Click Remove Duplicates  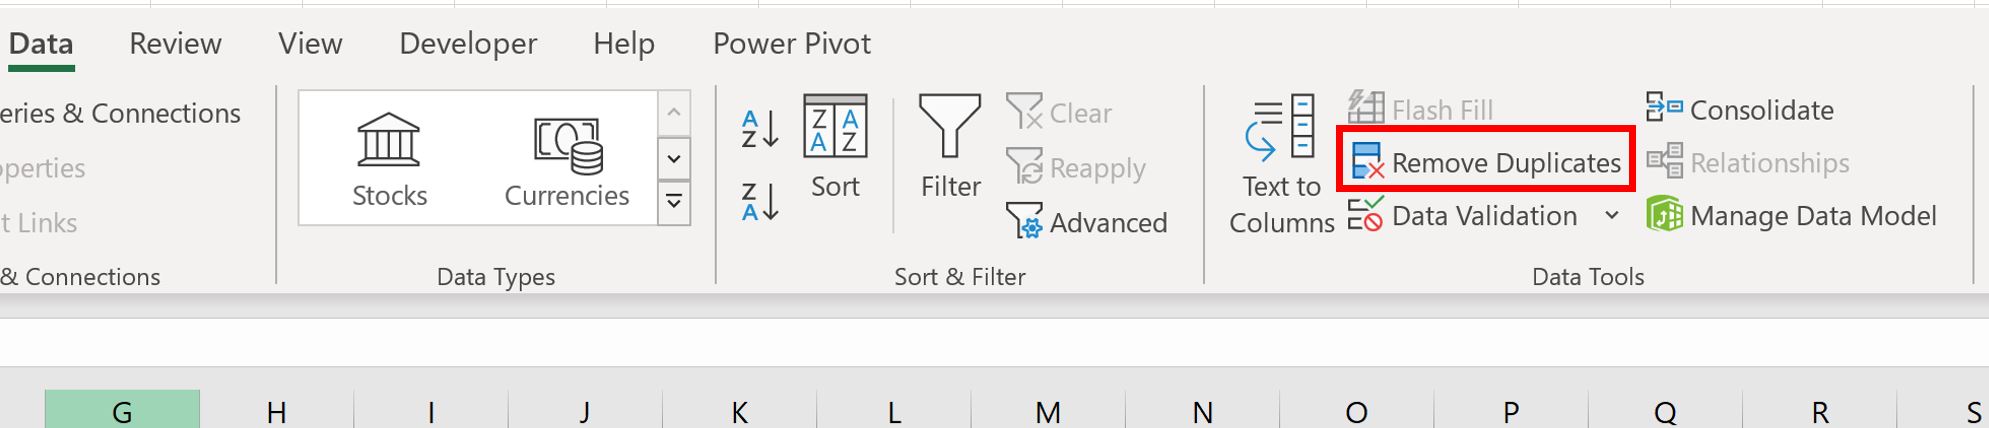pos(1485,162)
